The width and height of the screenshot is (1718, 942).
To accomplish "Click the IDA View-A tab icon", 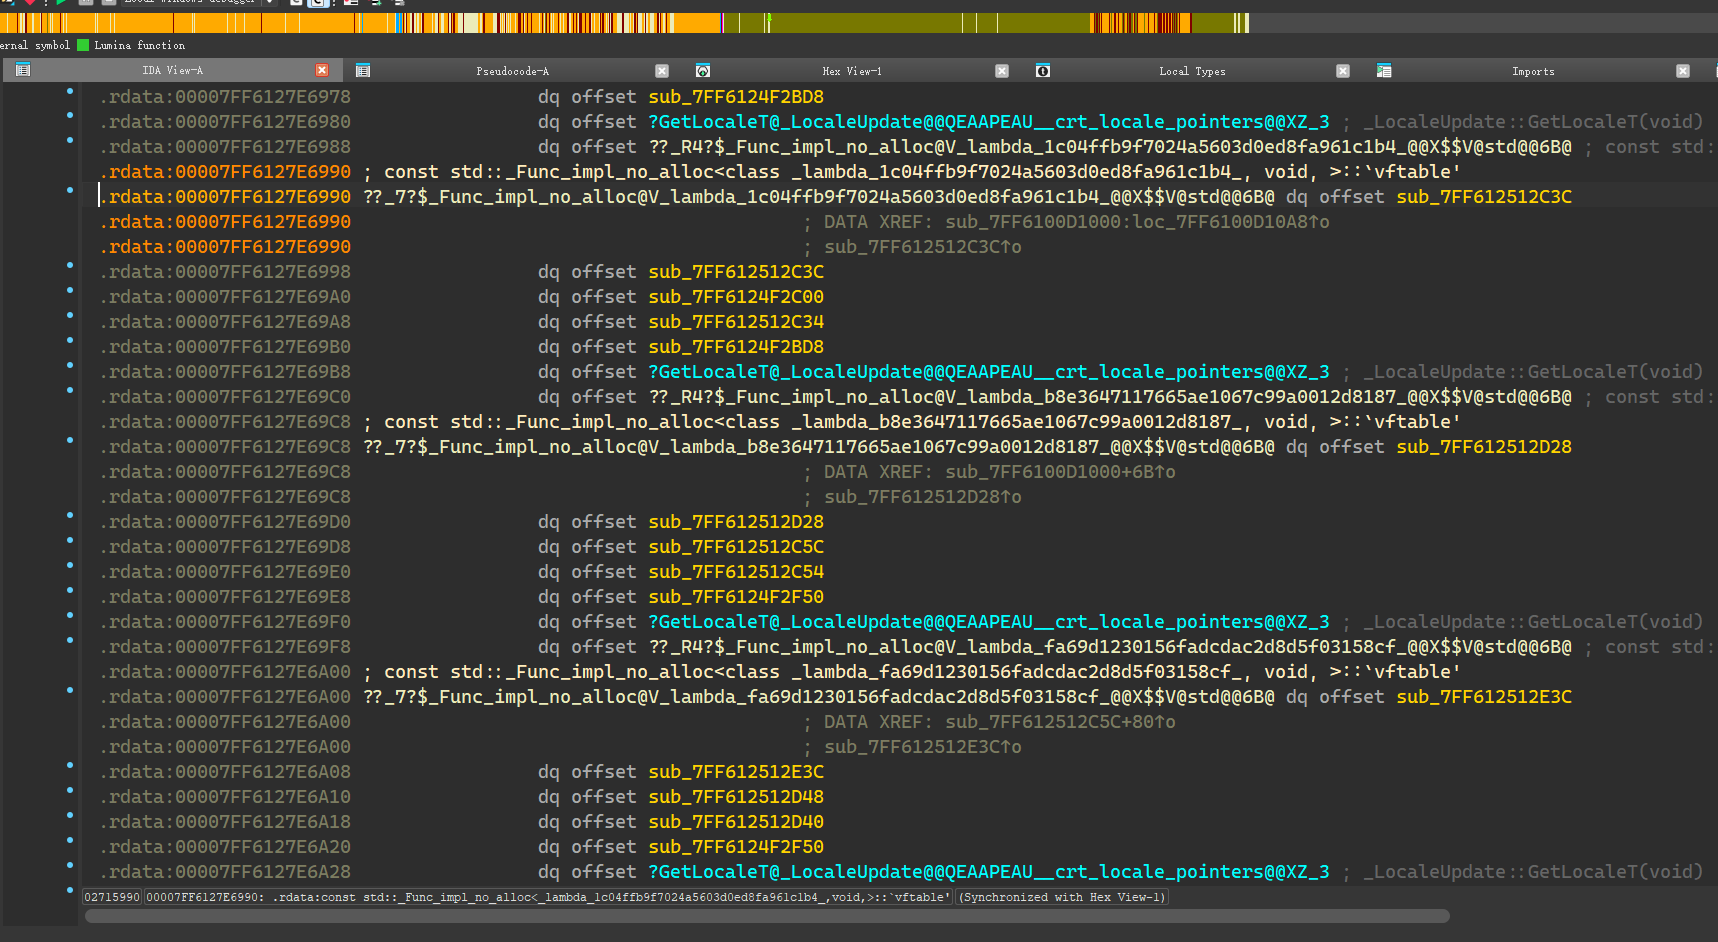I will [x=23, y=70].
